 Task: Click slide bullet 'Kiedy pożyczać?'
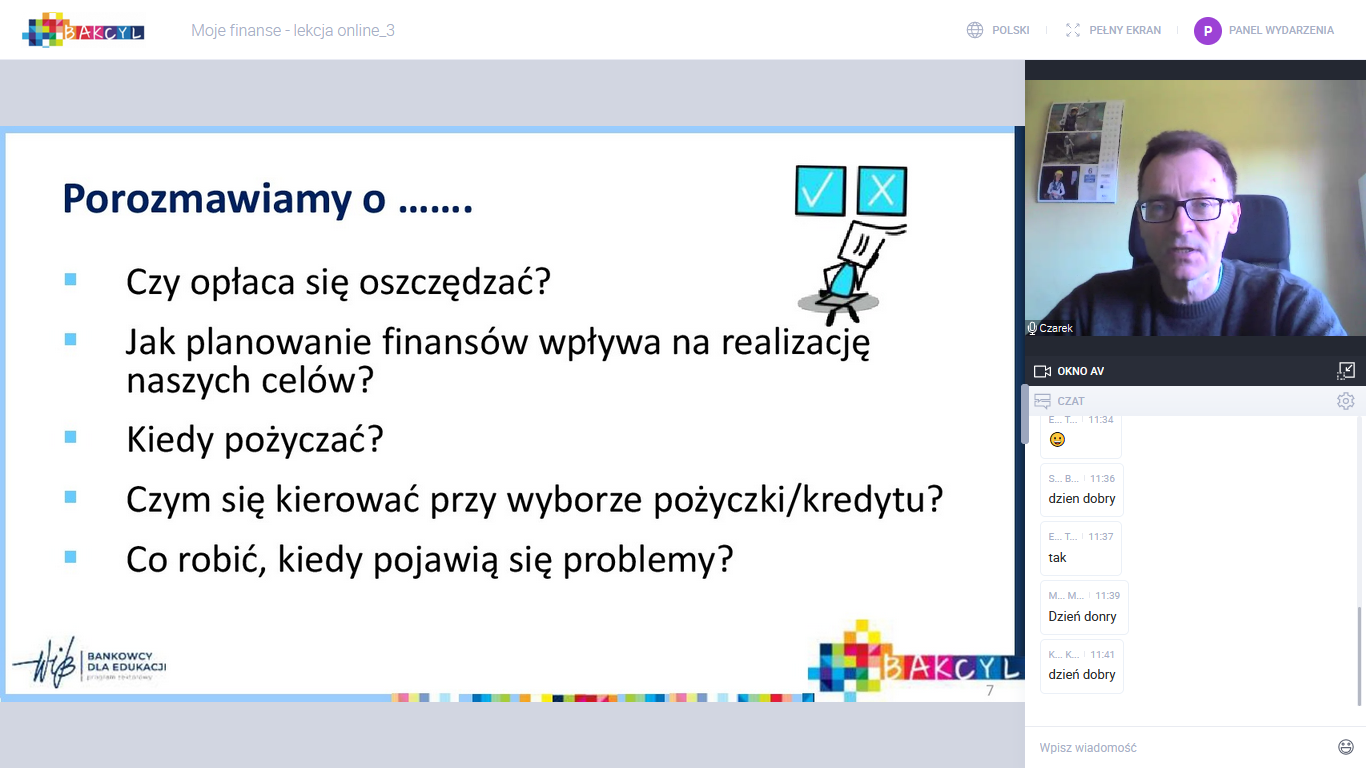coord(255,440)
